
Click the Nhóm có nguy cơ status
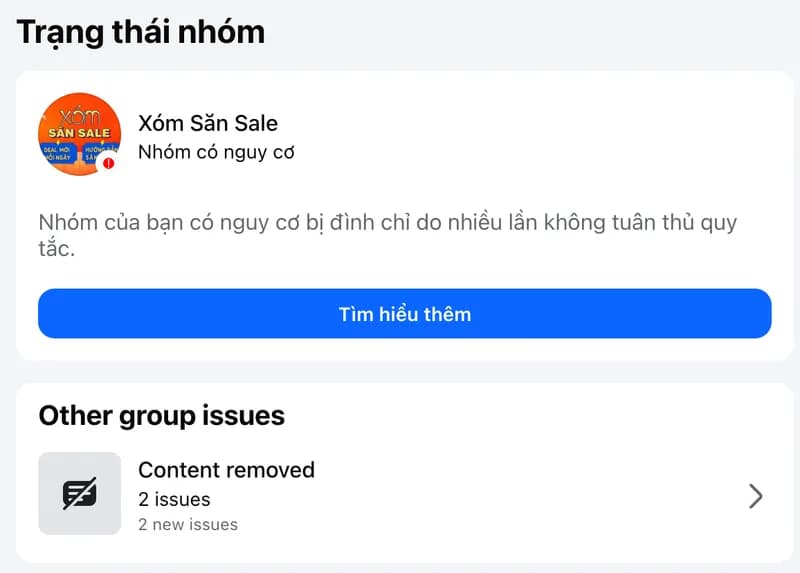point(215,153)
